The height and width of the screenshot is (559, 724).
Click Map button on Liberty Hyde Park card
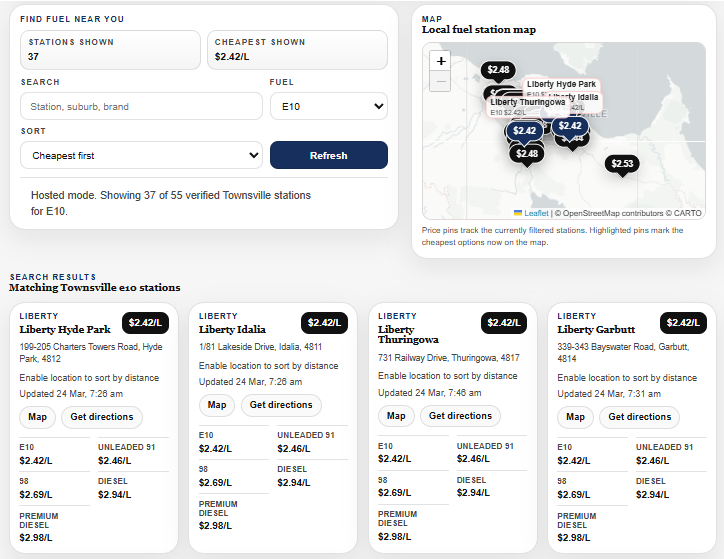[37, 416]
